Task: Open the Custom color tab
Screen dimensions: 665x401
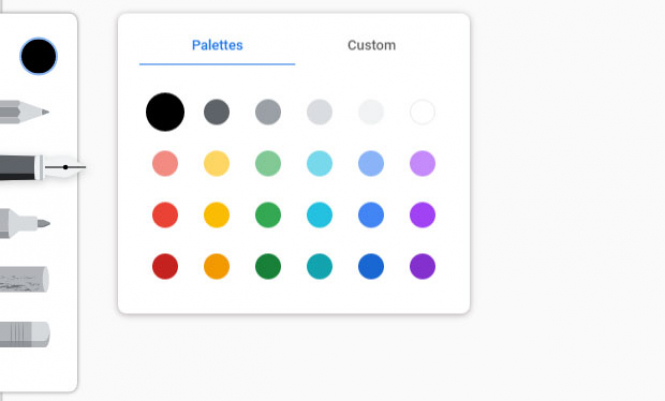Action: [x=371, y=45]
